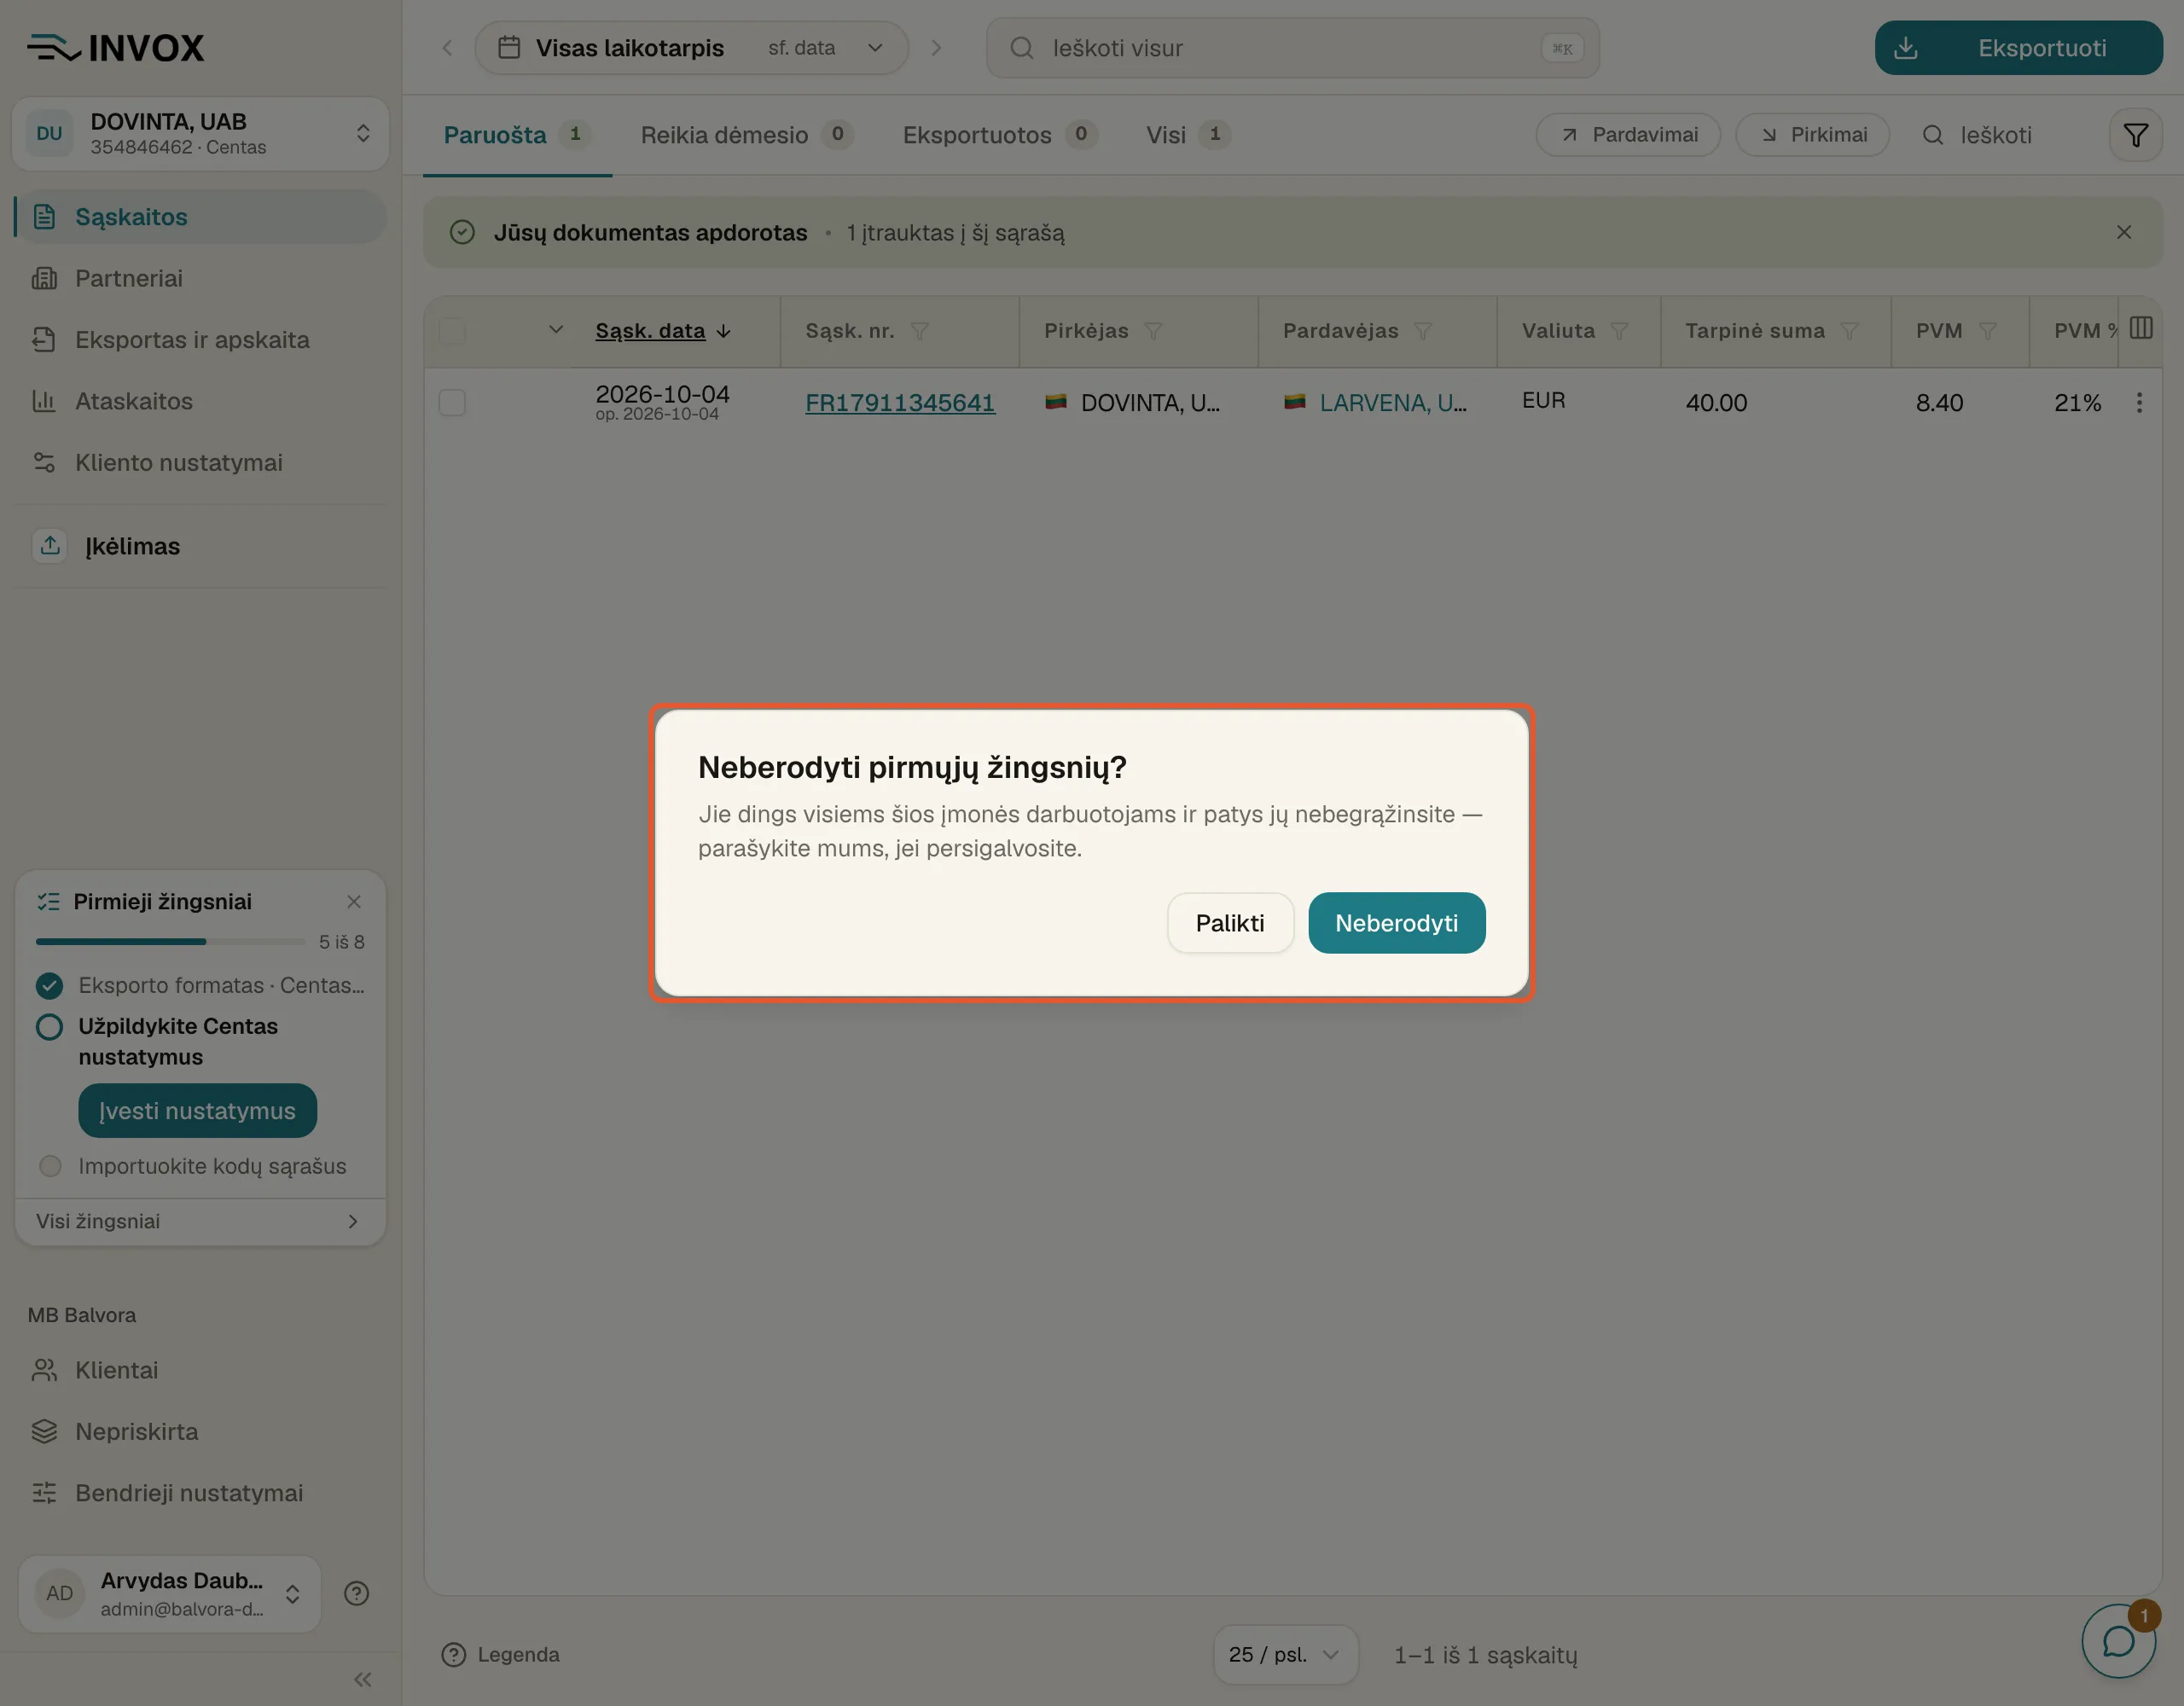Go to the next period arrow
Image resolution: width=2184 pixels, height=1706 pixels.
(x=936, y=48)
